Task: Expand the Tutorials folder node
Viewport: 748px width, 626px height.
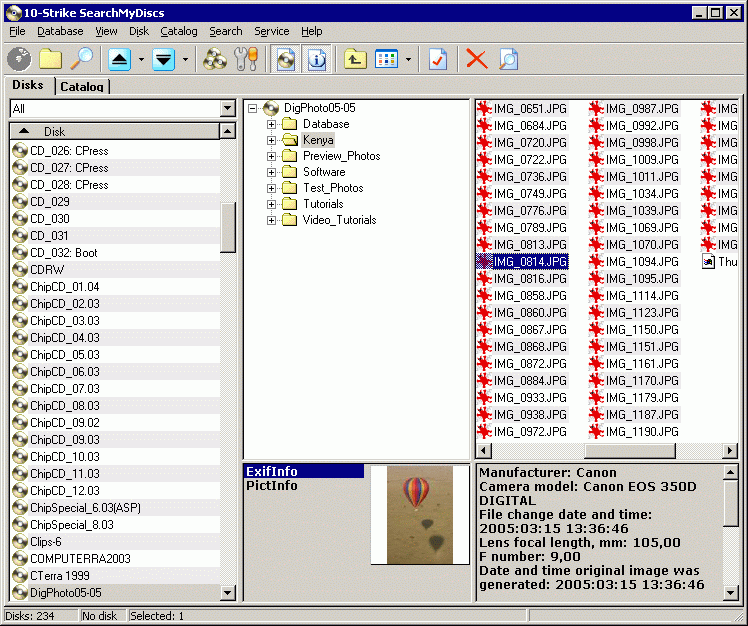Action: tap(271, 204)
